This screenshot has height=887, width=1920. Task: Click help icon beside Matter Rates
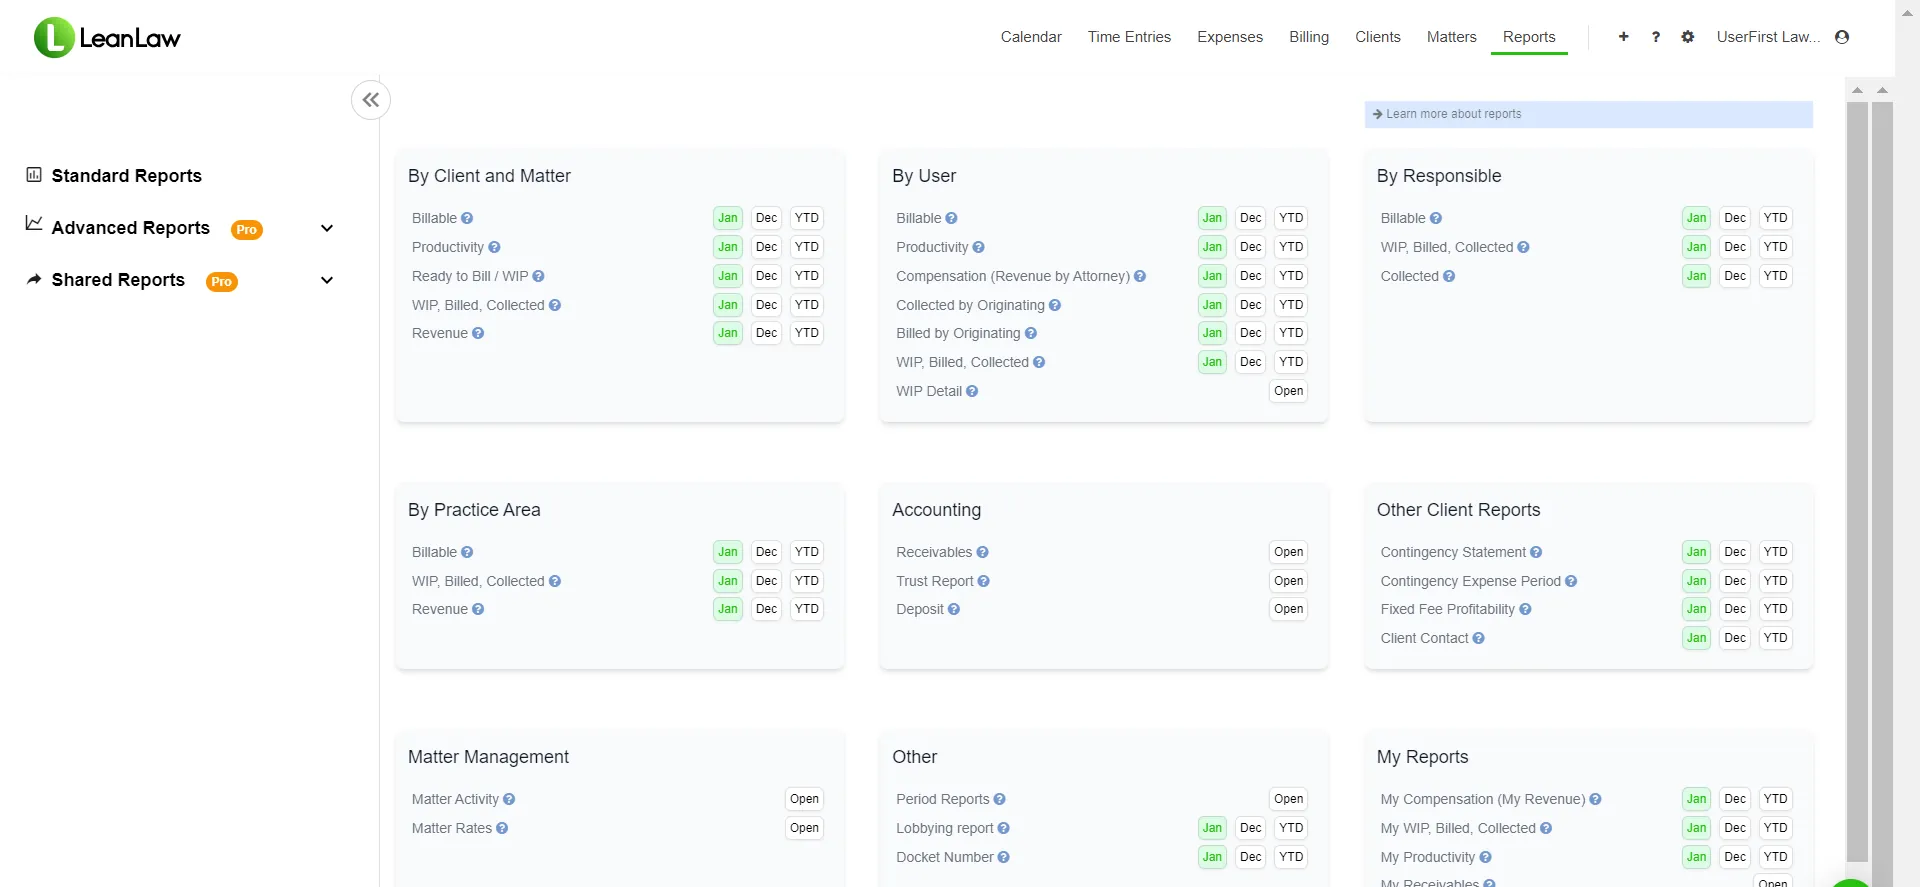(x=502, y=828)
